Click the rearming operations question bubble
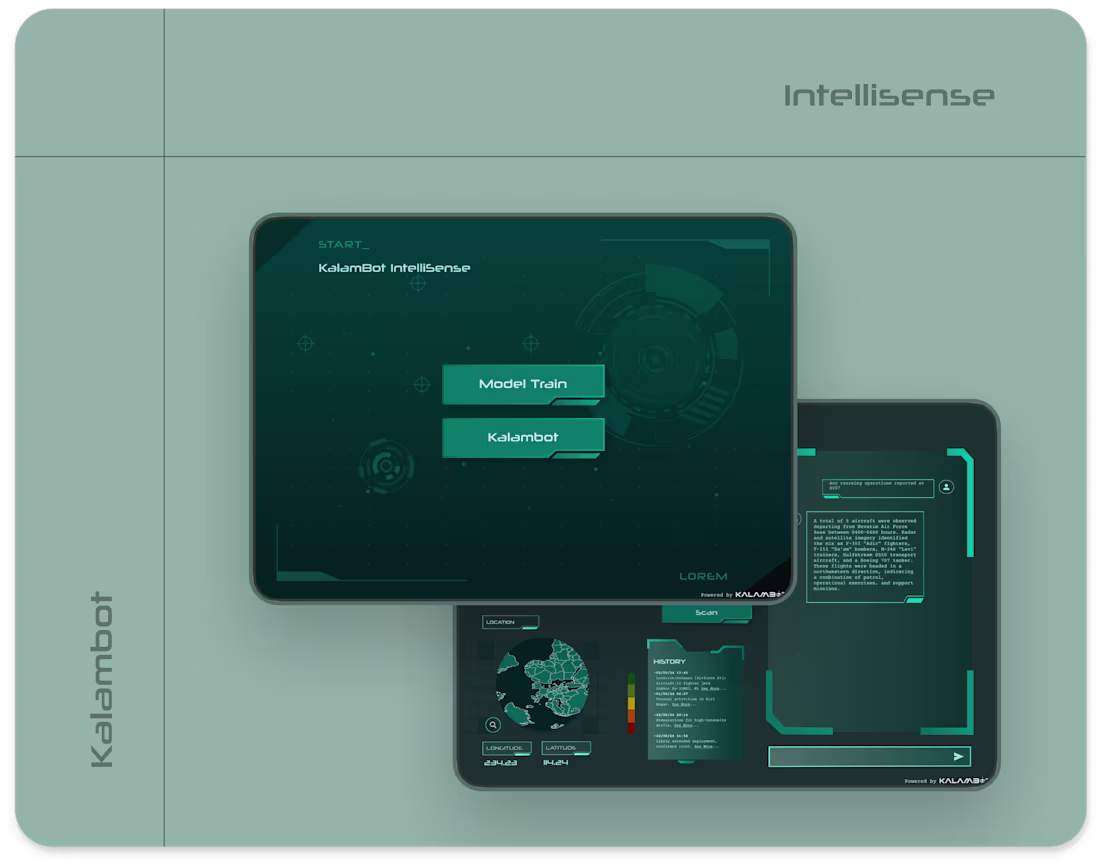 click(x=877, y=487)
